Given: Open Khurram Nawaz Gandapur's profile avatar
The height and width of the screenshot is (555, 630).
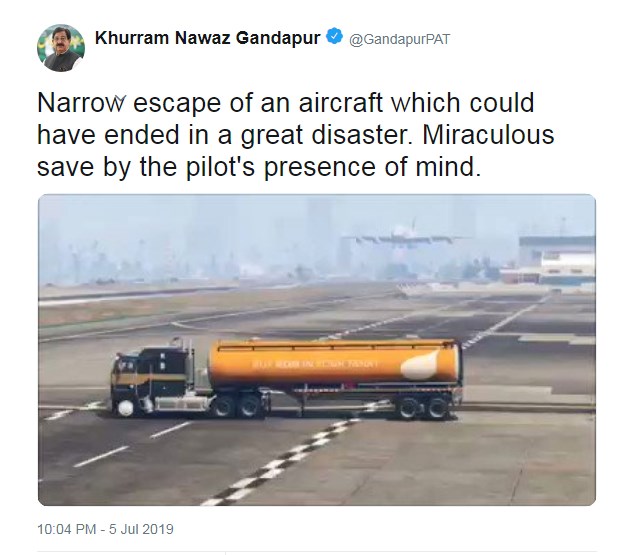Looking at the screenshot, I should 61,48.
